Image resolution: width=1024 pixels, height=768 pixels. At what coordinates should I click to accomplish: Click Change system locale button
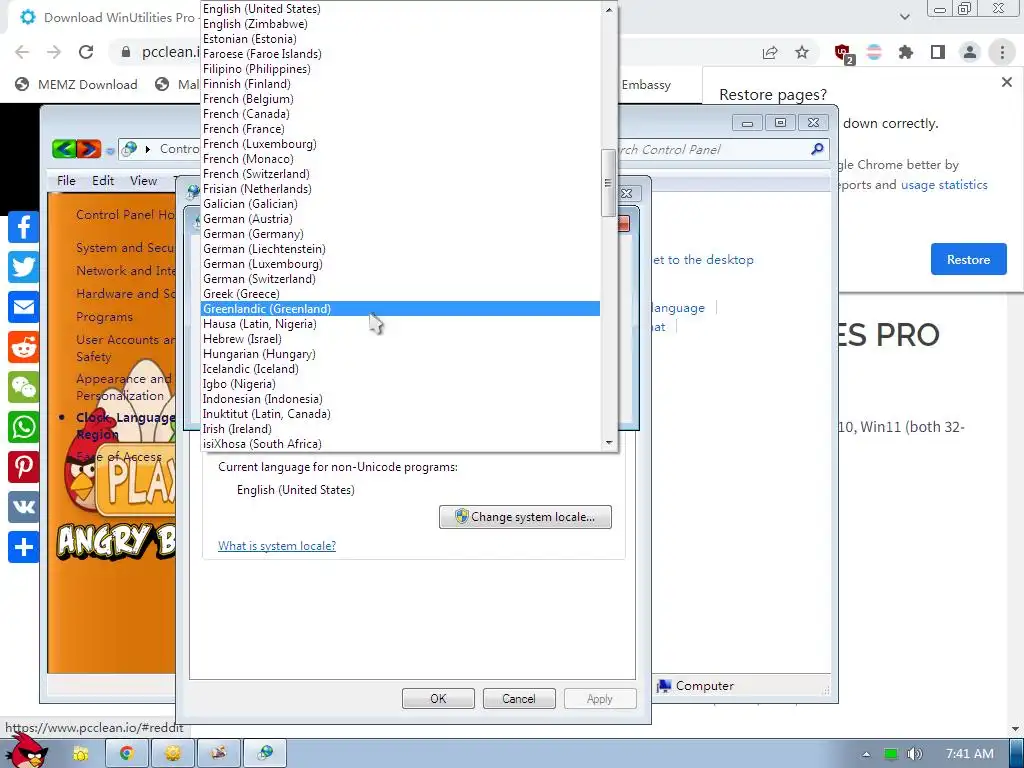click(525, 517)
